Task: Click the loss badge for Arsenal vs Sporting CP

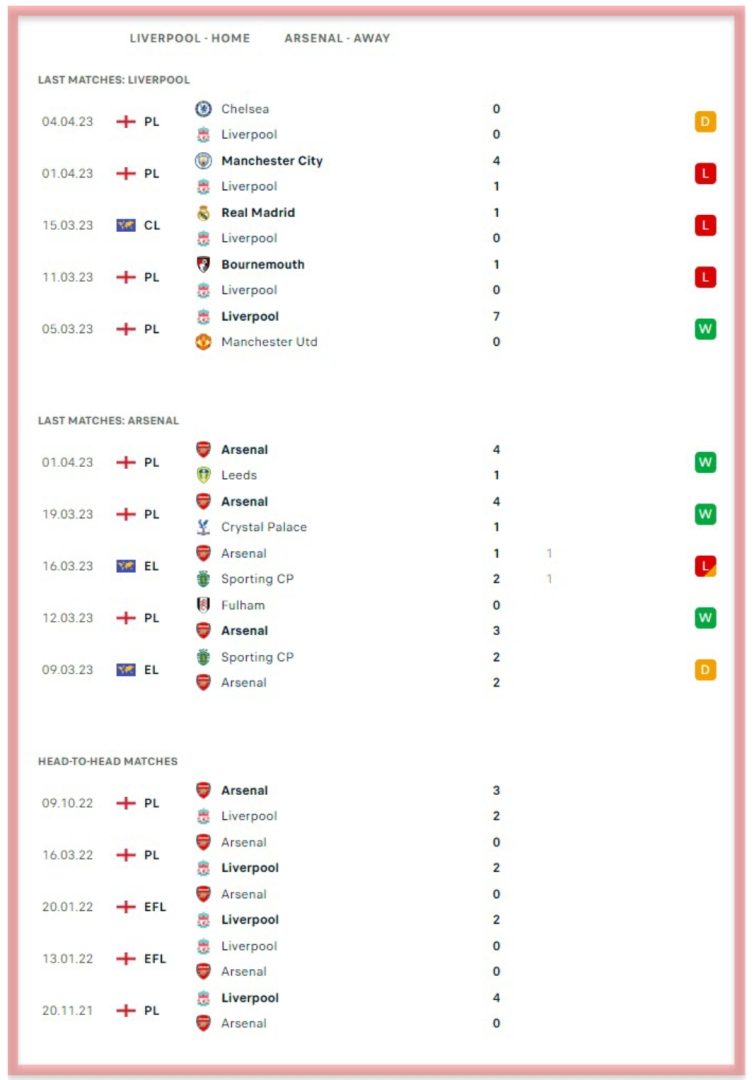Action: pos(705,566)
